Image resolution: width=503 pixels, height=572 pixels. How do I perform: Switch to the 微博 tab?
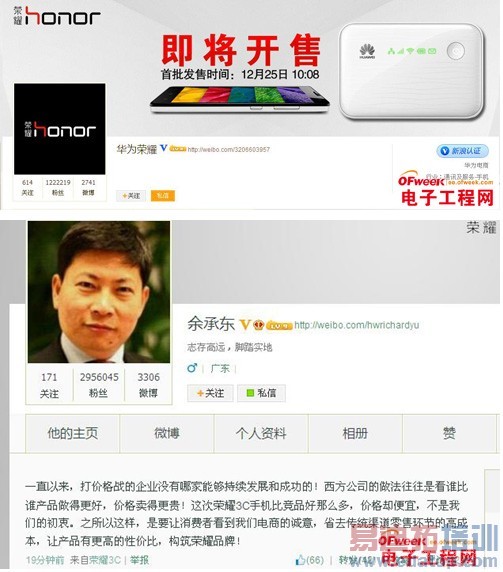pos(167,433)
